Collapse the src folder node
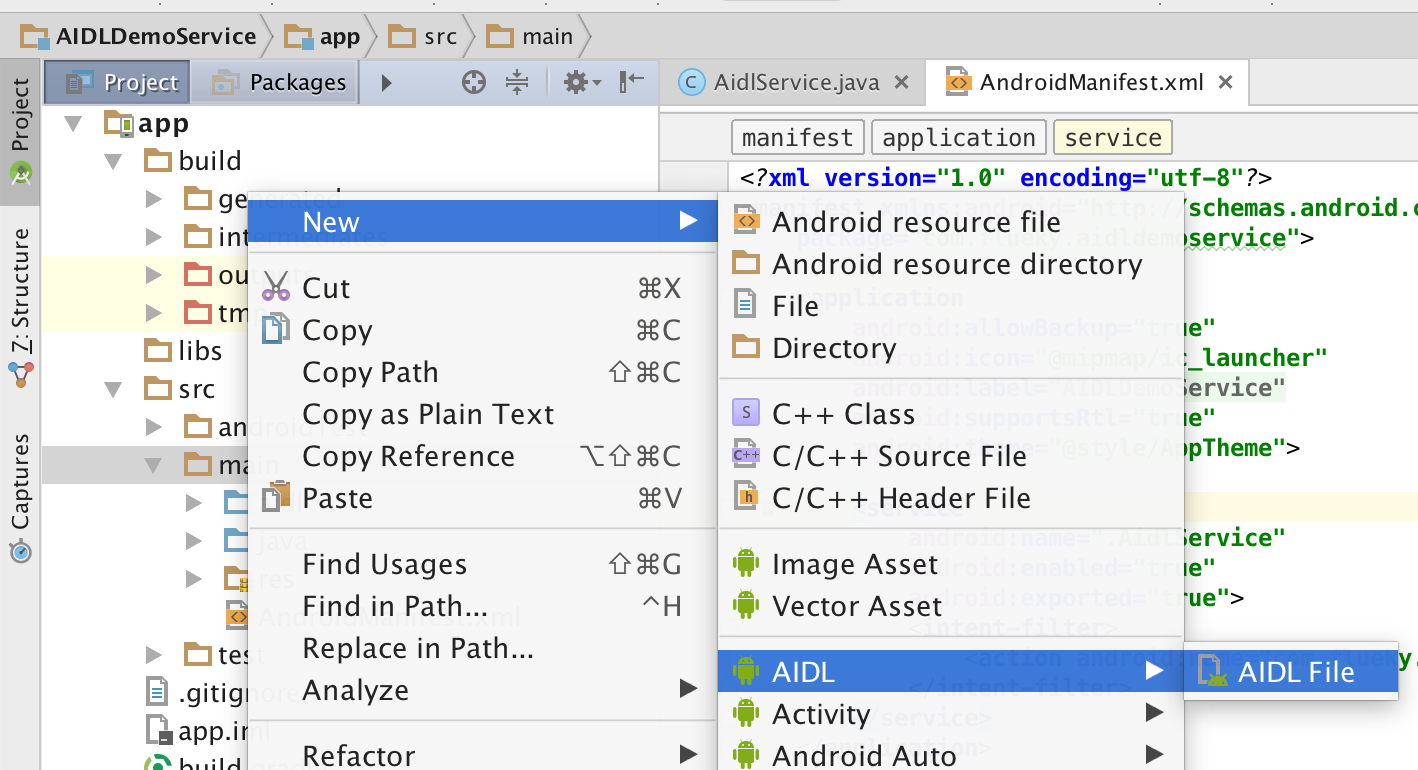This screenshot has height=770, width=1418. [x=113, y=389]
